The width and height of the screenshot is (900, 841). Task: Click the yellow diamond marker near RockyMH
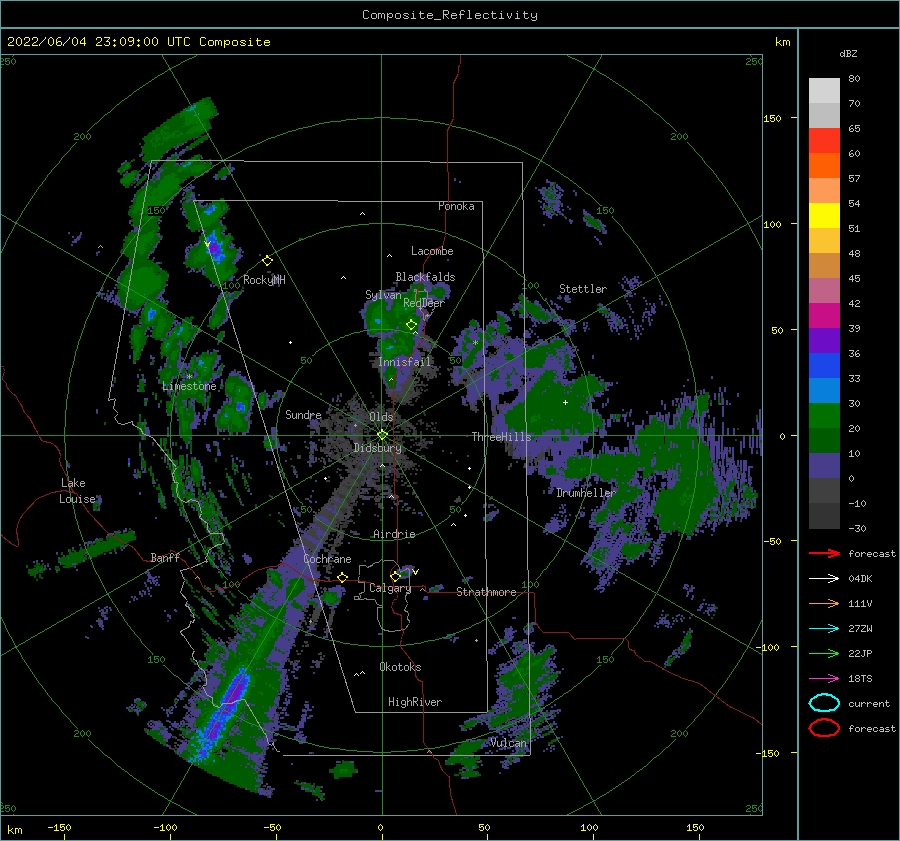(267, 261)
